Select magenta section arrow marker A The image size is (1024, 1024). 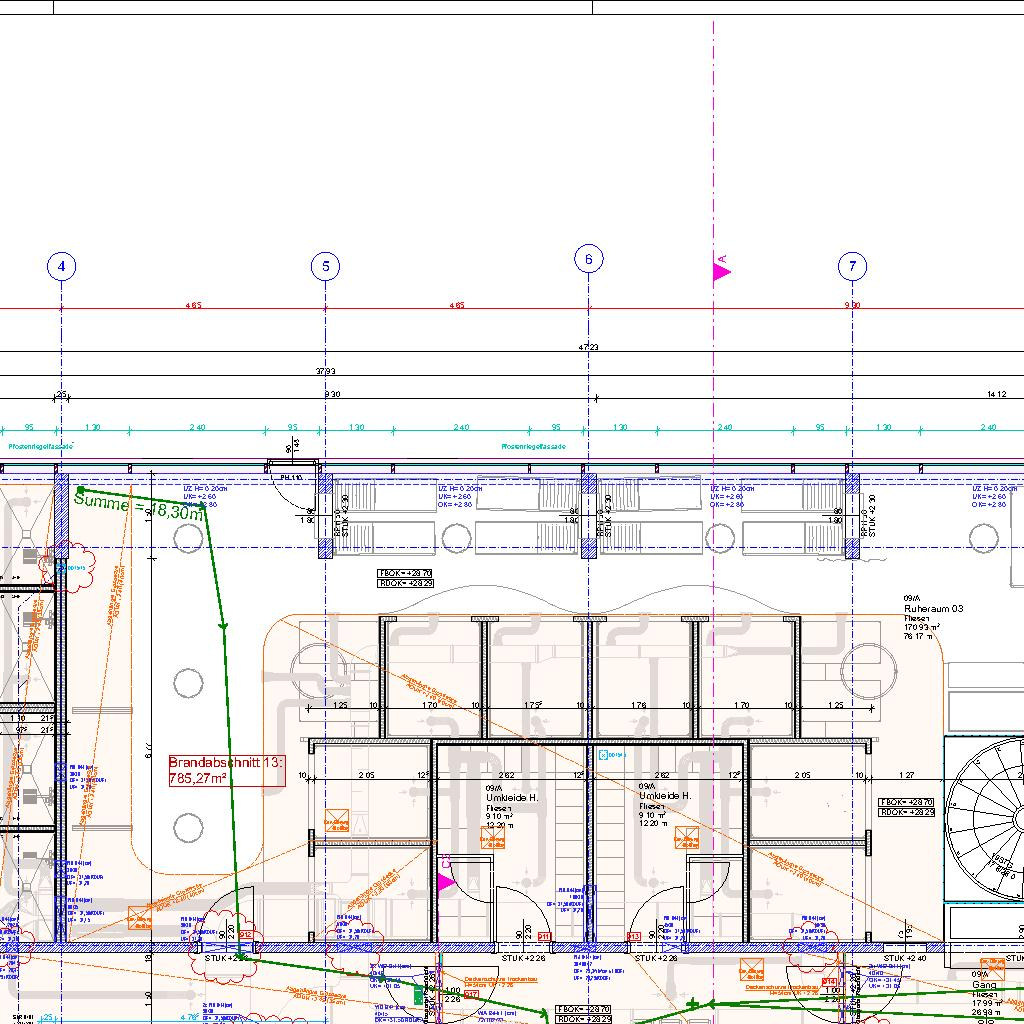[721, 270]
